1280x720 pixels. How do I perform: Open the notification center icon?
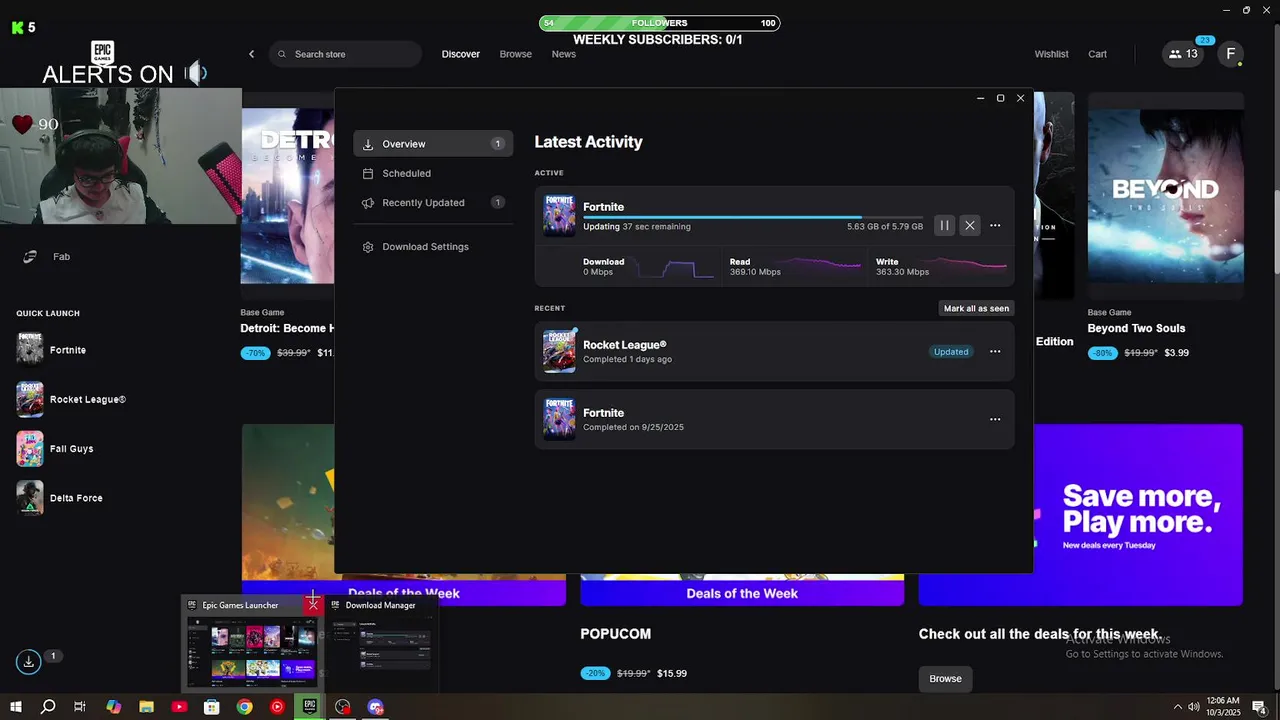(1260, 707)
